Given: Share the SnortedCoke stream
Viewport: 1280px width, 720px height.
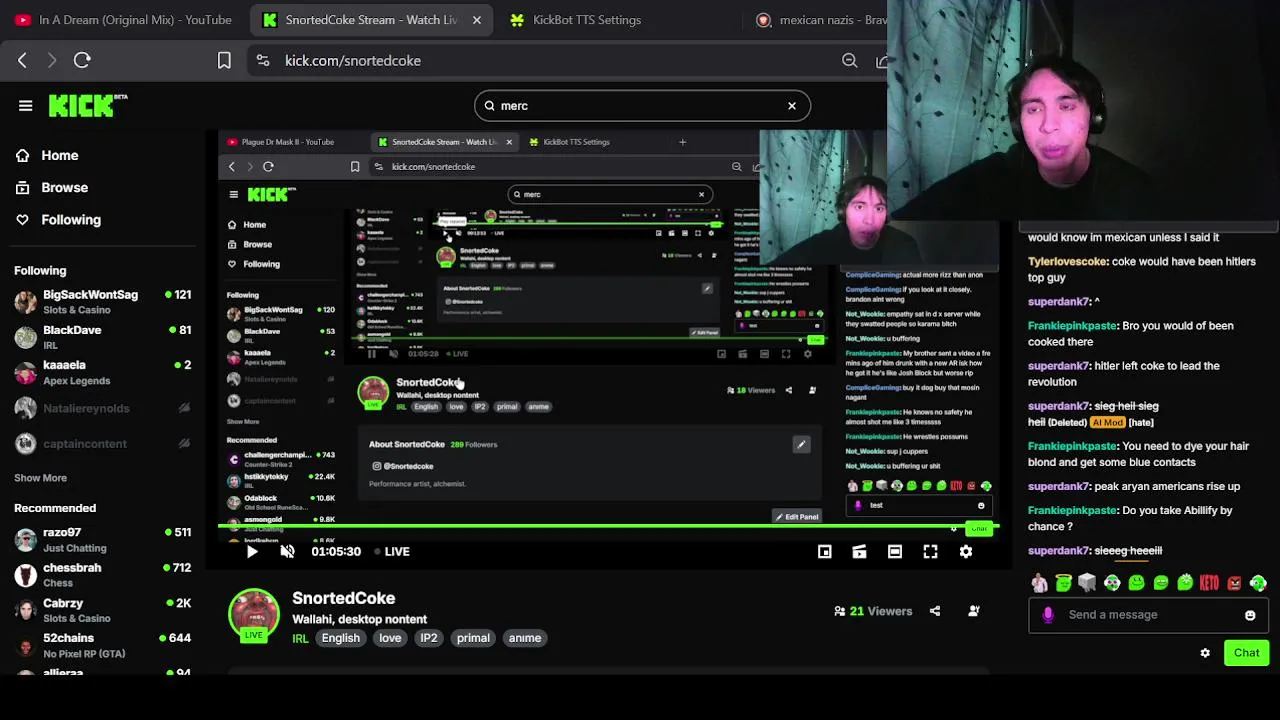Looking at the screenshot, I should coord(935,611).
